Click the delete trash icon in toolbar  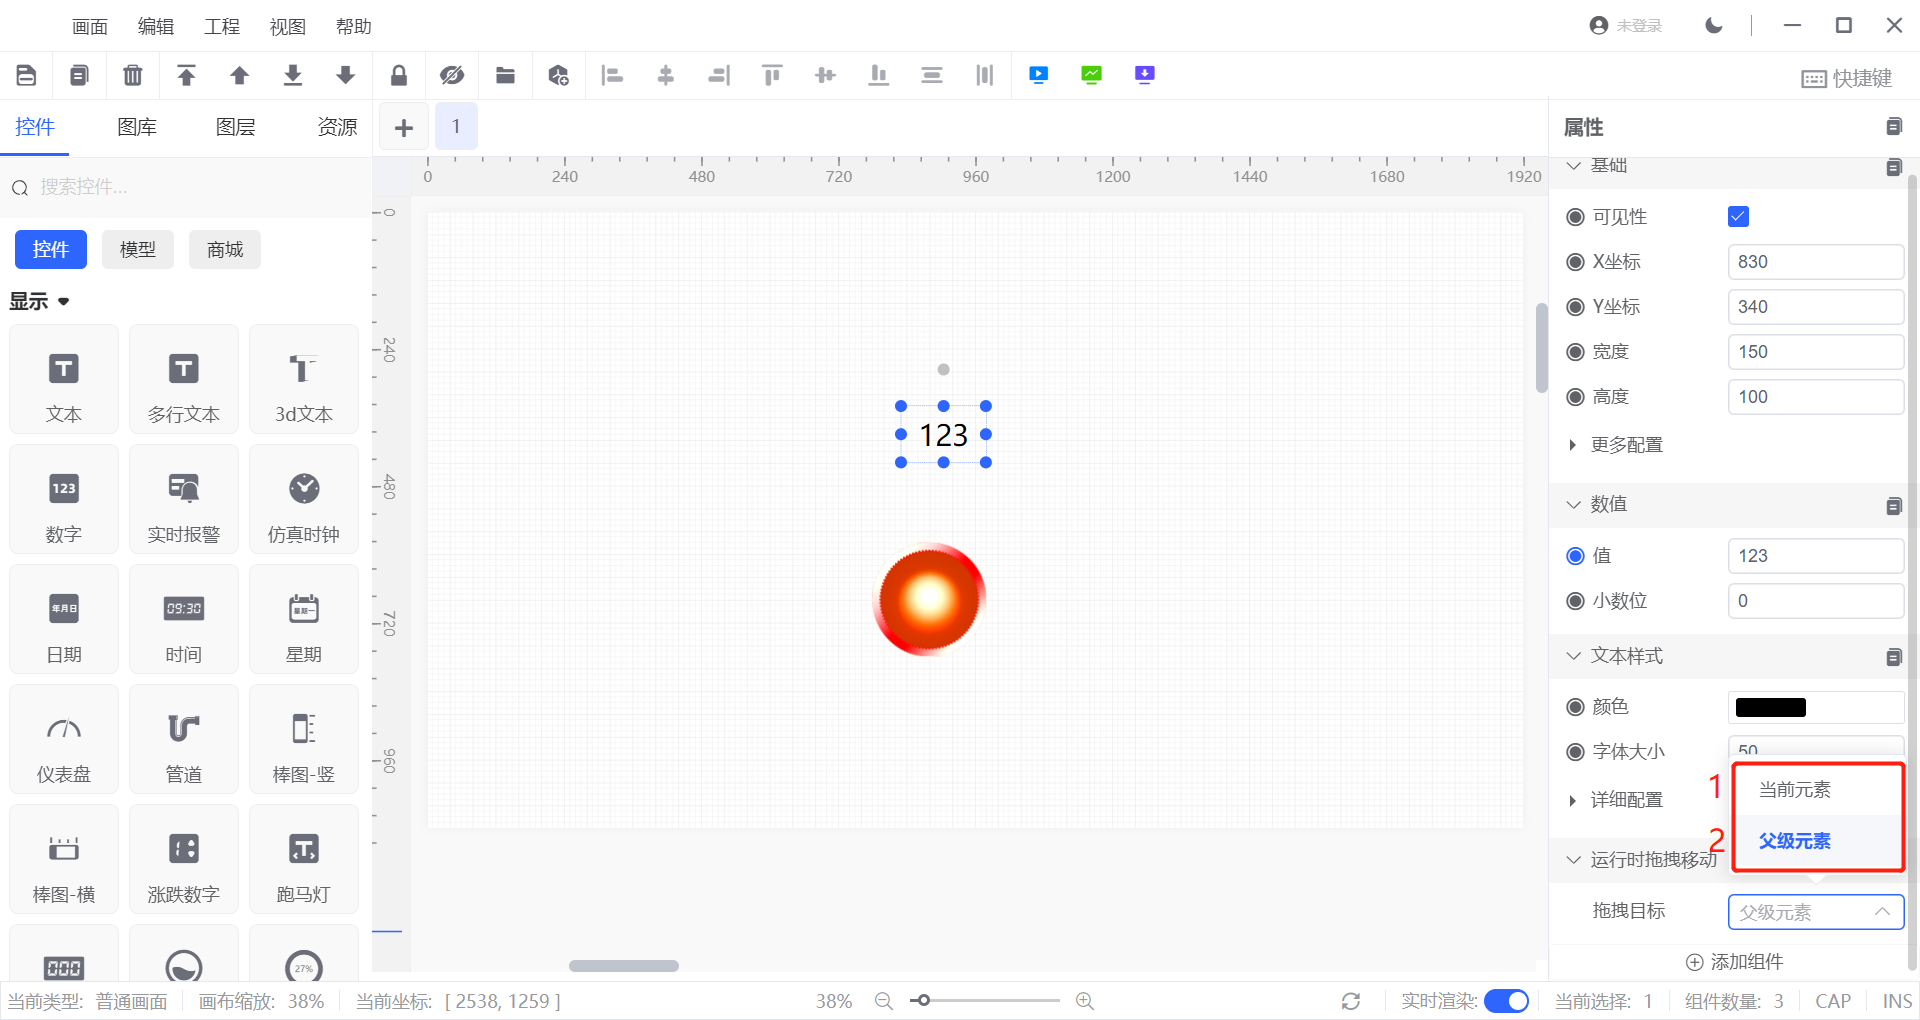pyautogui.click(x=132, y=75)
